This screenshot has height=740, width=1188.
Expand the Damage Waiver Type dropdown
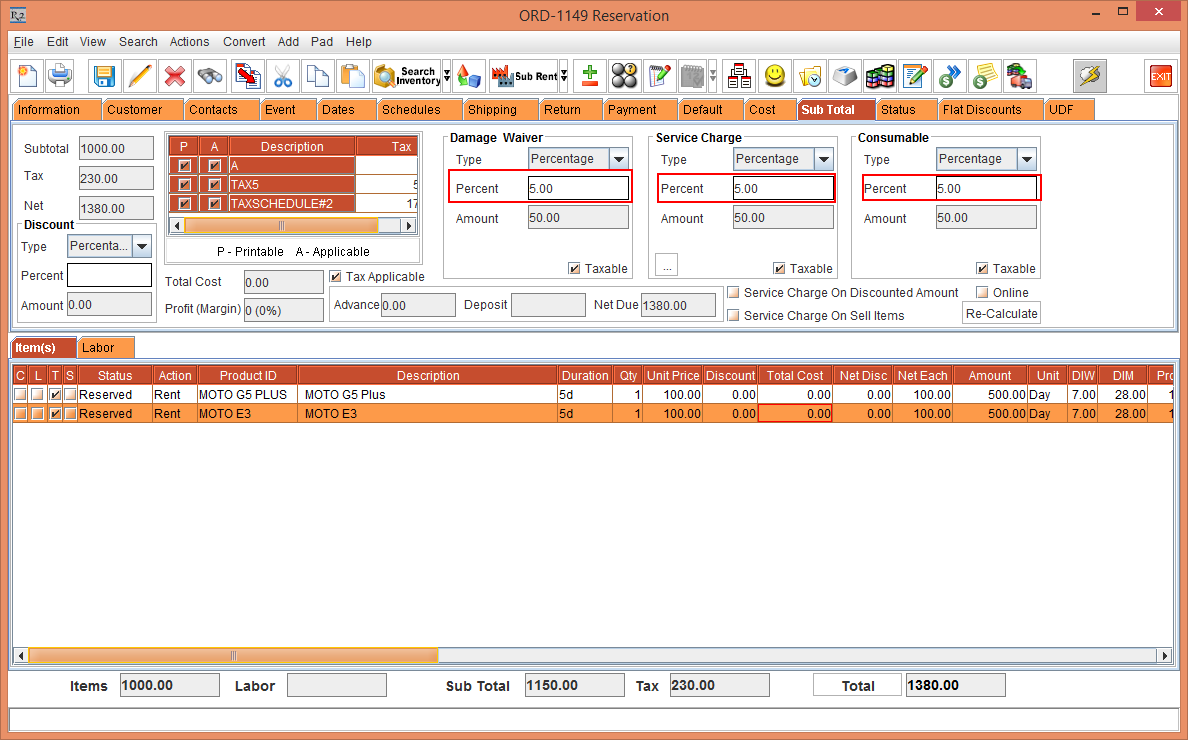point(618,159)
